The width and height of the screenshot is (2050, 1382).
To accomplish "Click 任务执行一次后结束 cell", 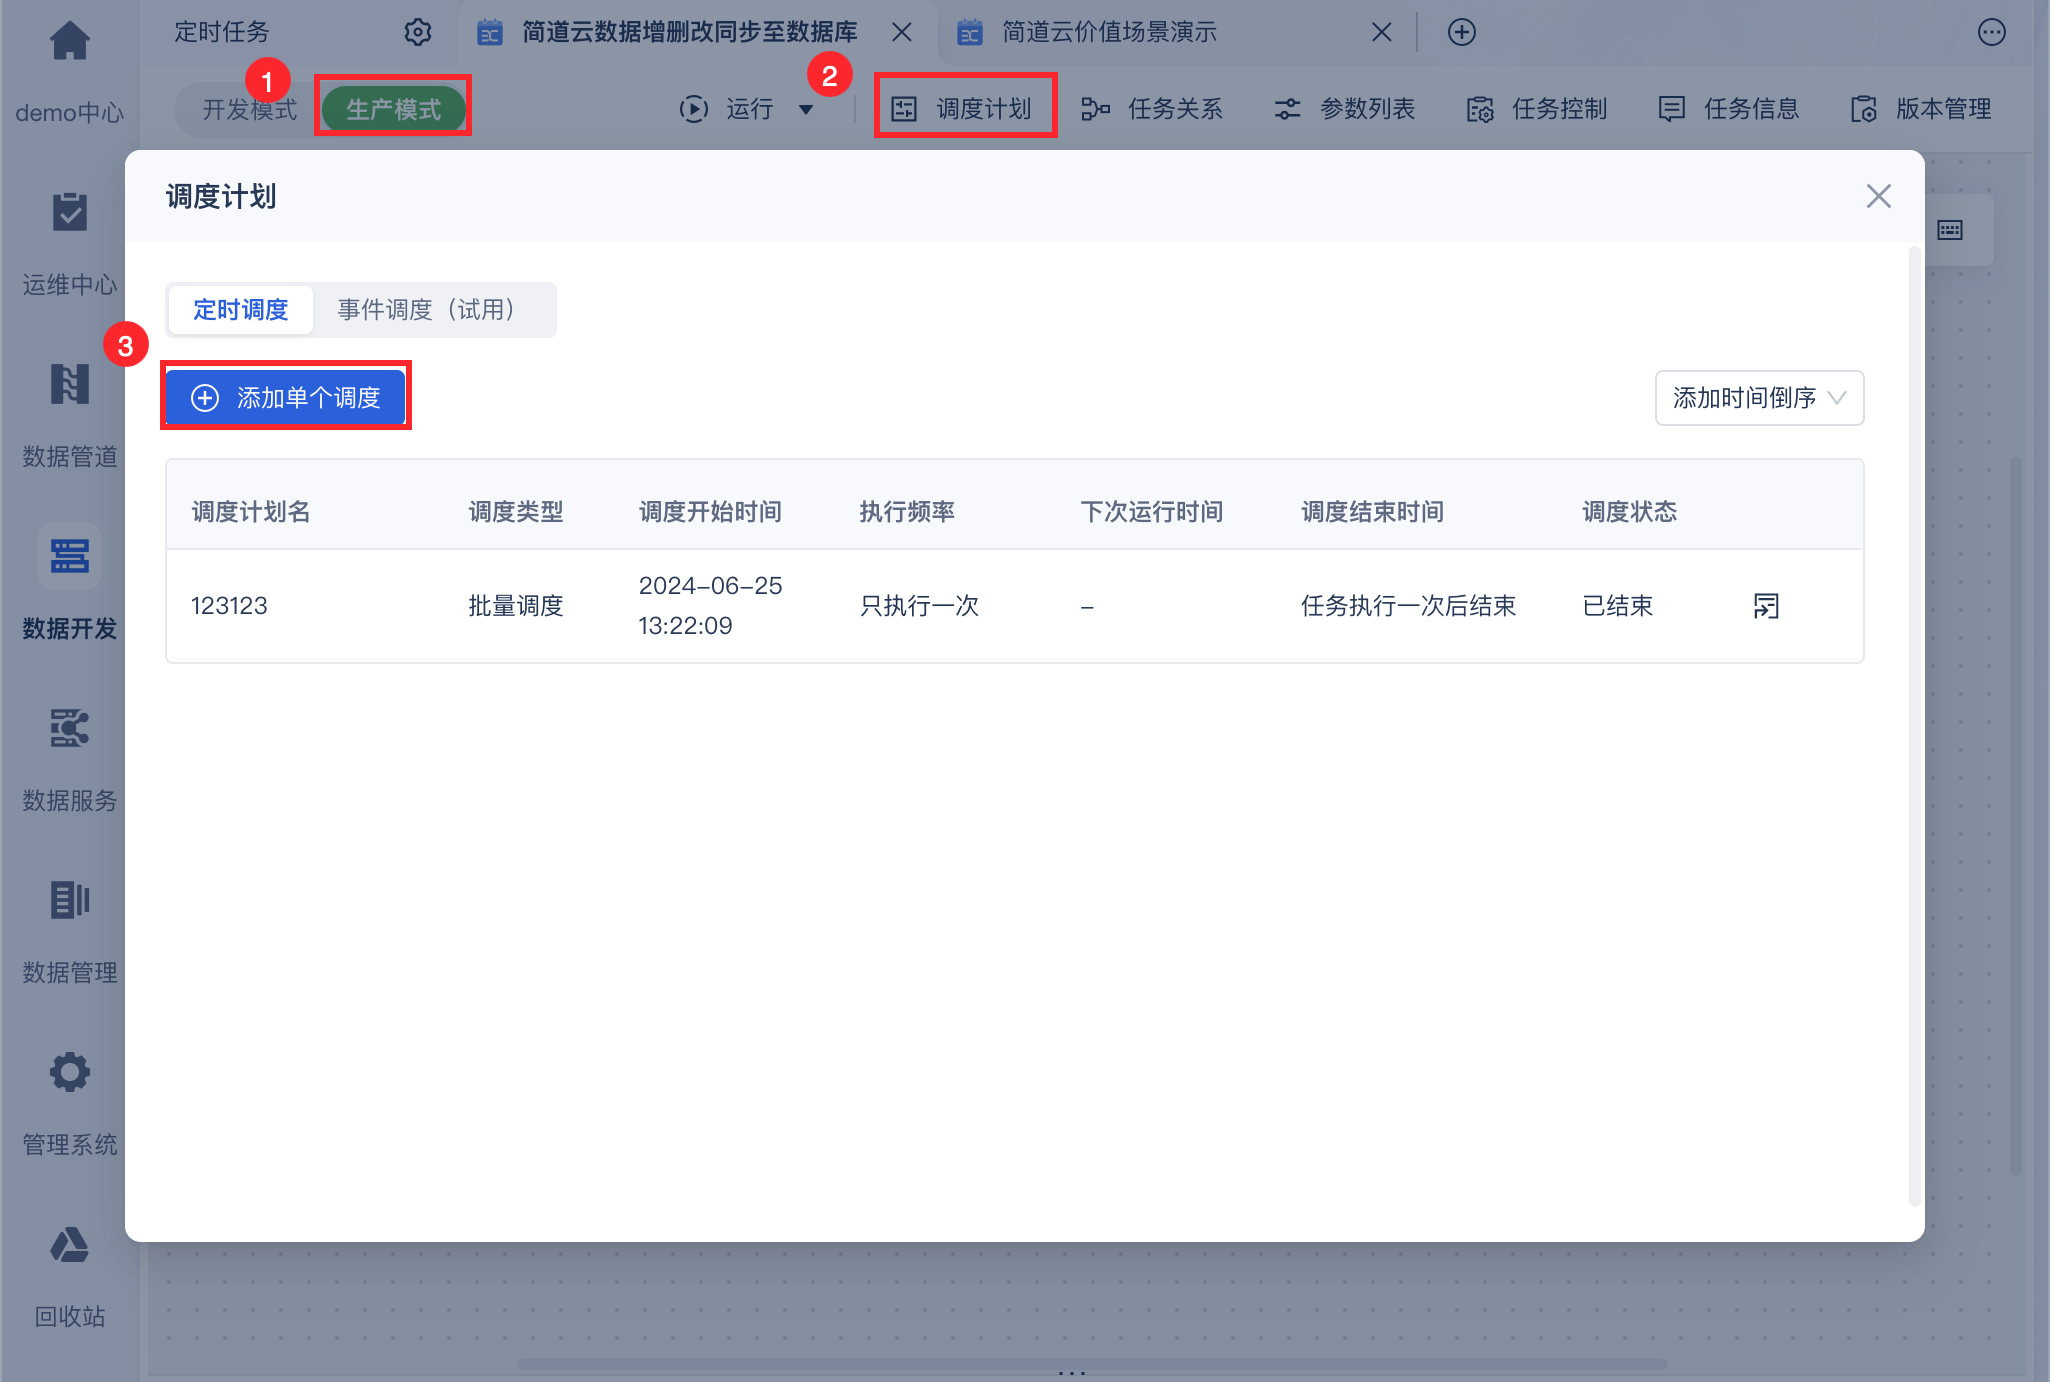I will (1408, 606).
